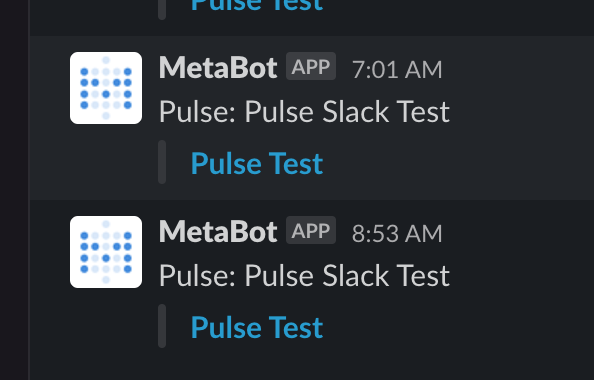
Task: Open MetaBot avatar on the 8:53 AM message
Action: coord(106,252)
